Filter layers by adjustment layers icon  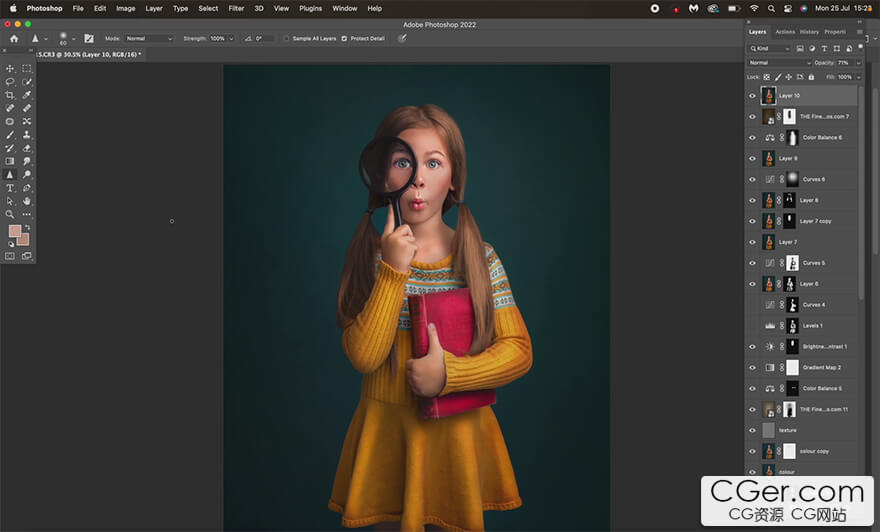[812, 49]
